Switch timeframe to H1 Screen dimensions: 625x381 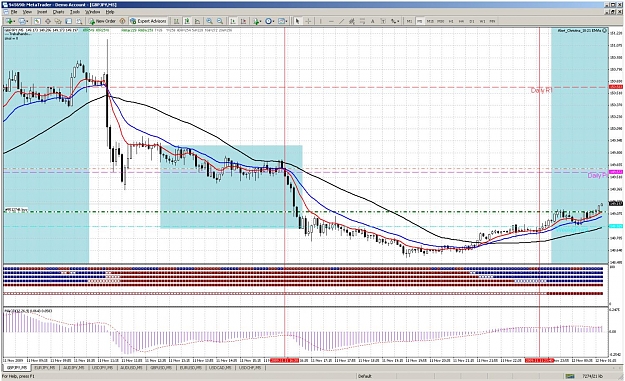(x=451, y=21)
